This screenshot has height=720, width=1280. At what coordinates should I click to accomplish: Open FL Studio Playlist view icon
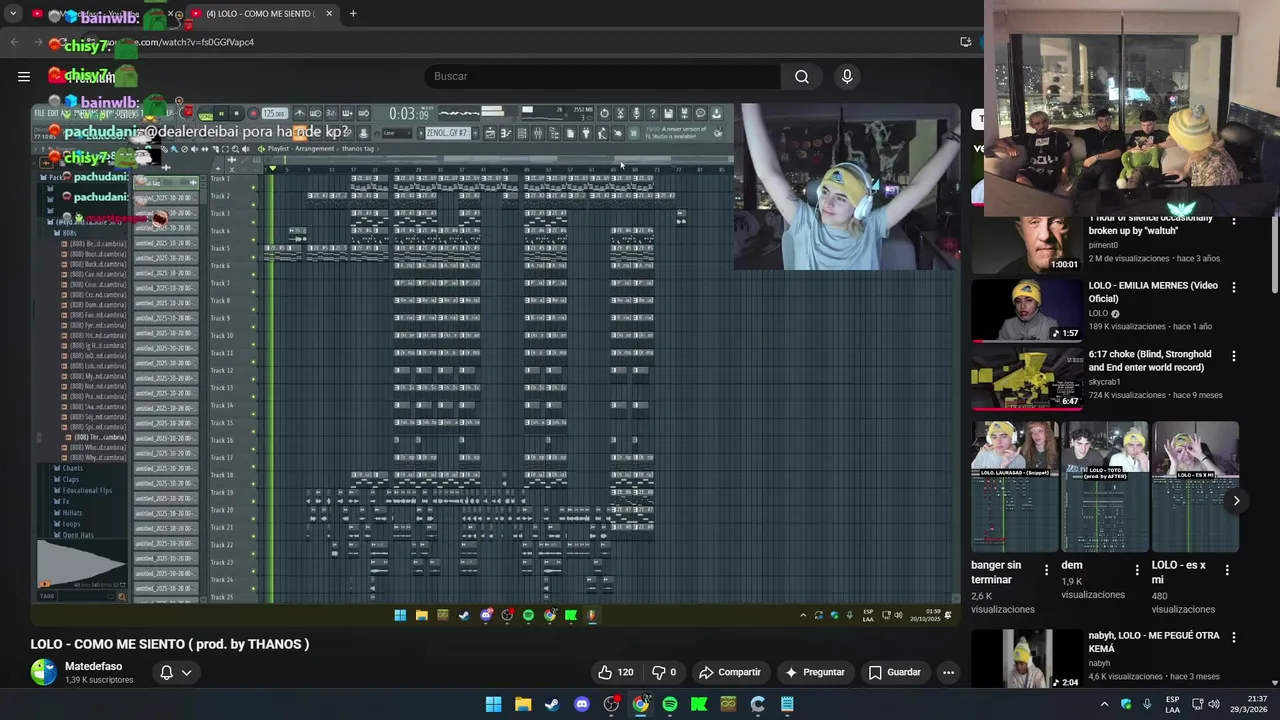click(490, 133)
